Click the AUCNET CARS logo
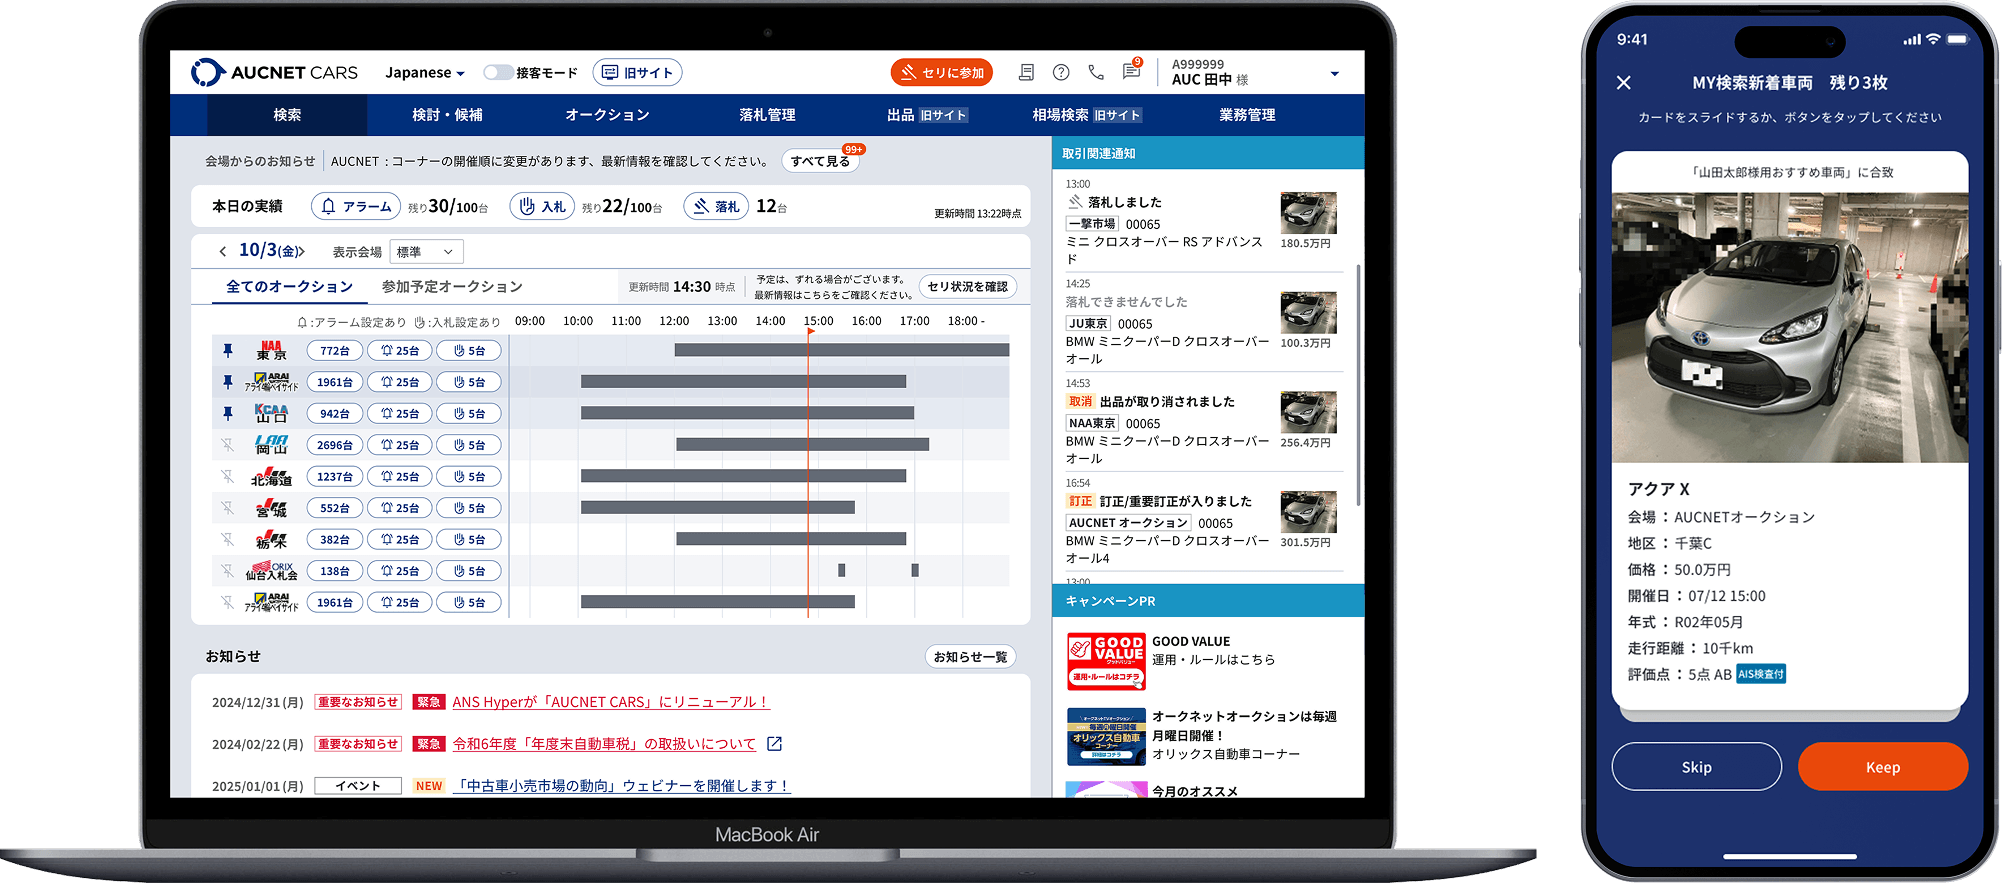 275,72
